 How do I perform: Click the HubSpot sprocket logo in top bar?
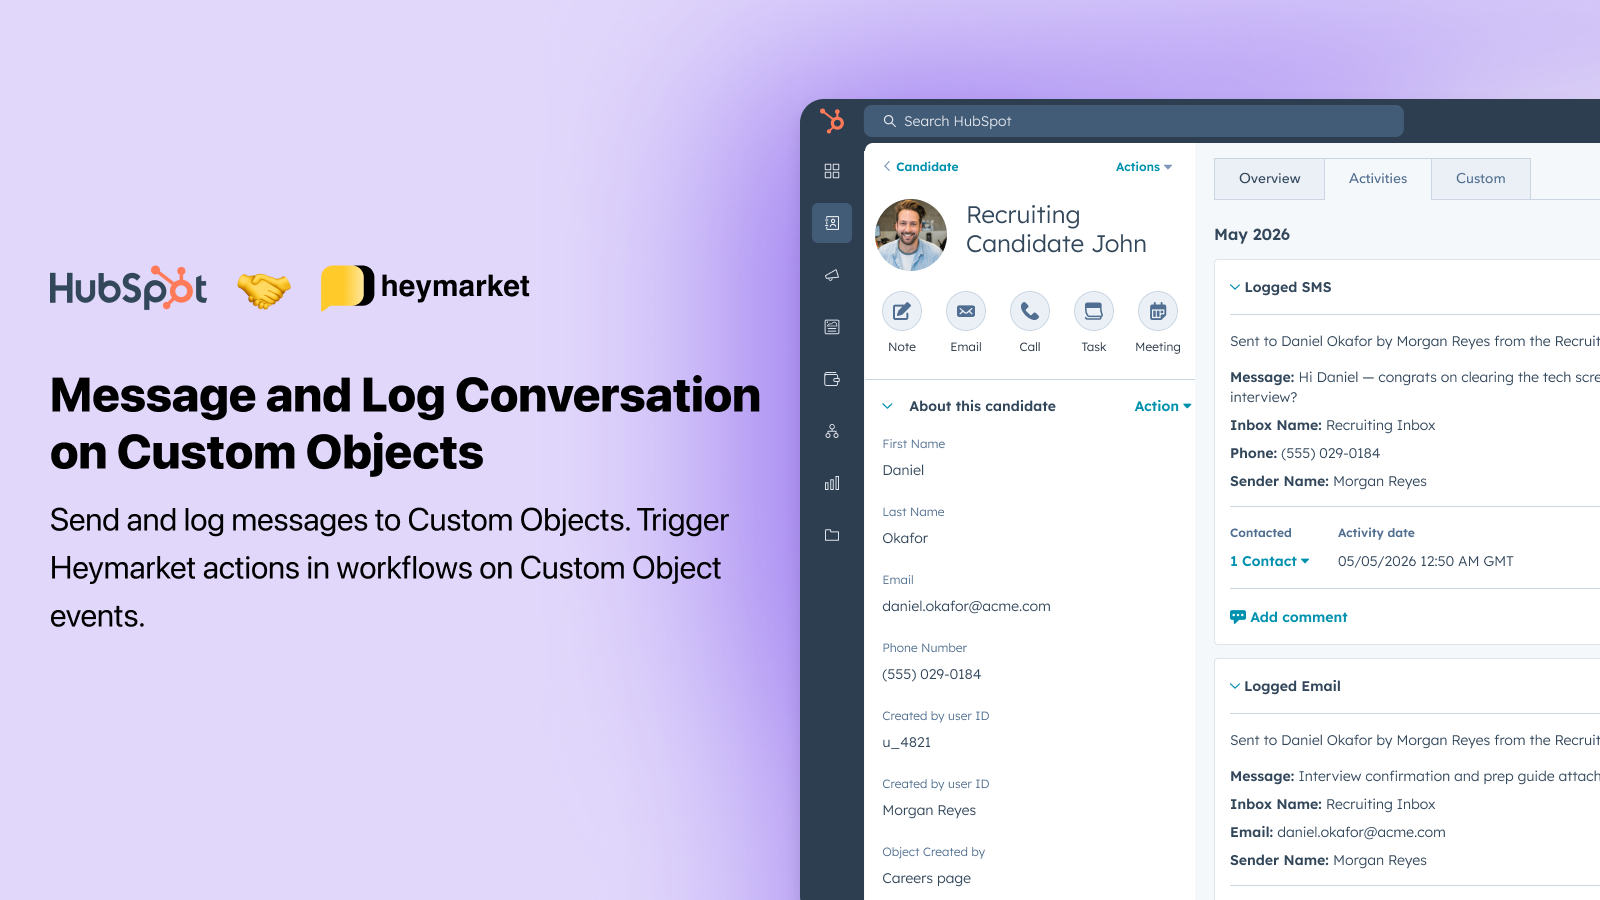click(x=832, y=121)
